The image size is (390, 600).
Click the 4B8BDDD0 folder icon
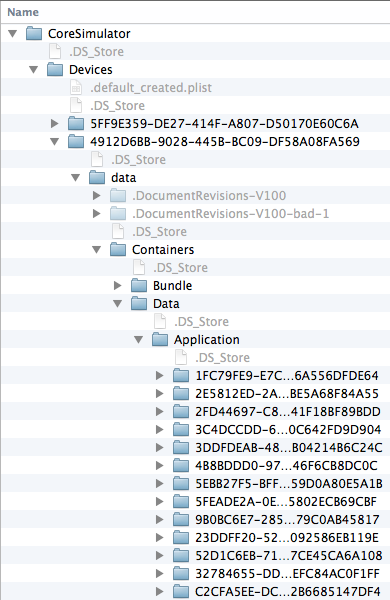coord(181,465)
